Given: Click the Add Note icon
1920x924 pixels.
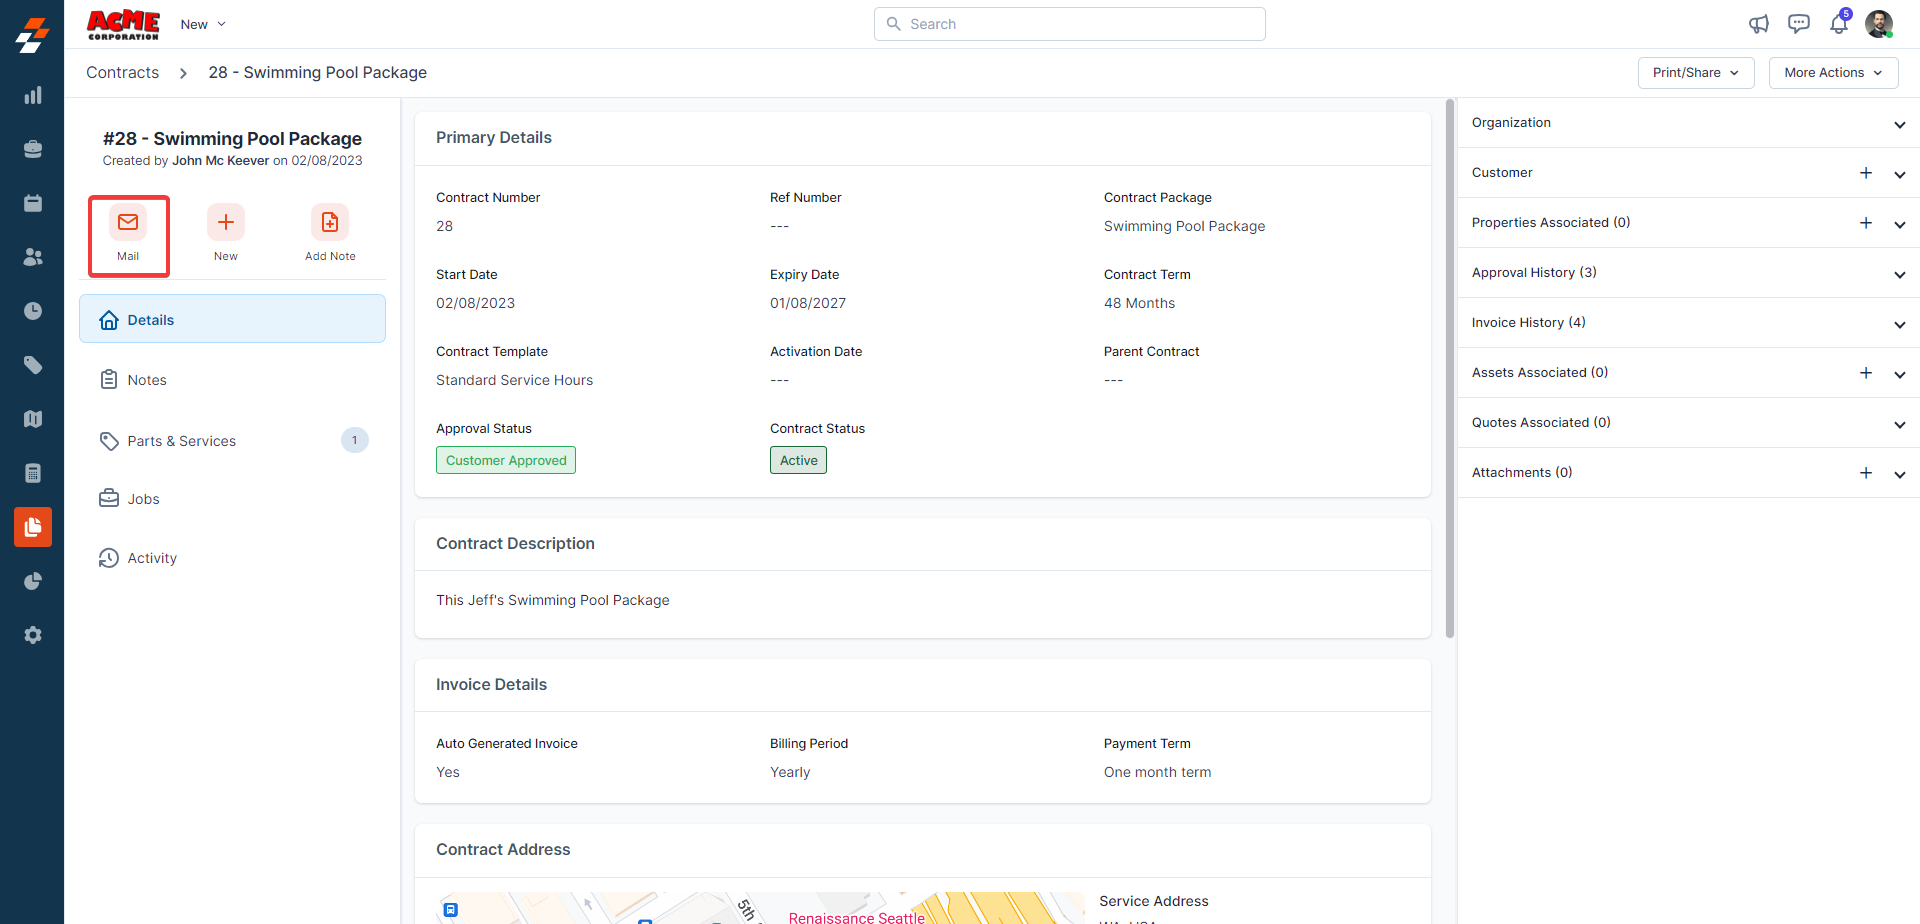Looking at the screenshot, I should (330, 223).
